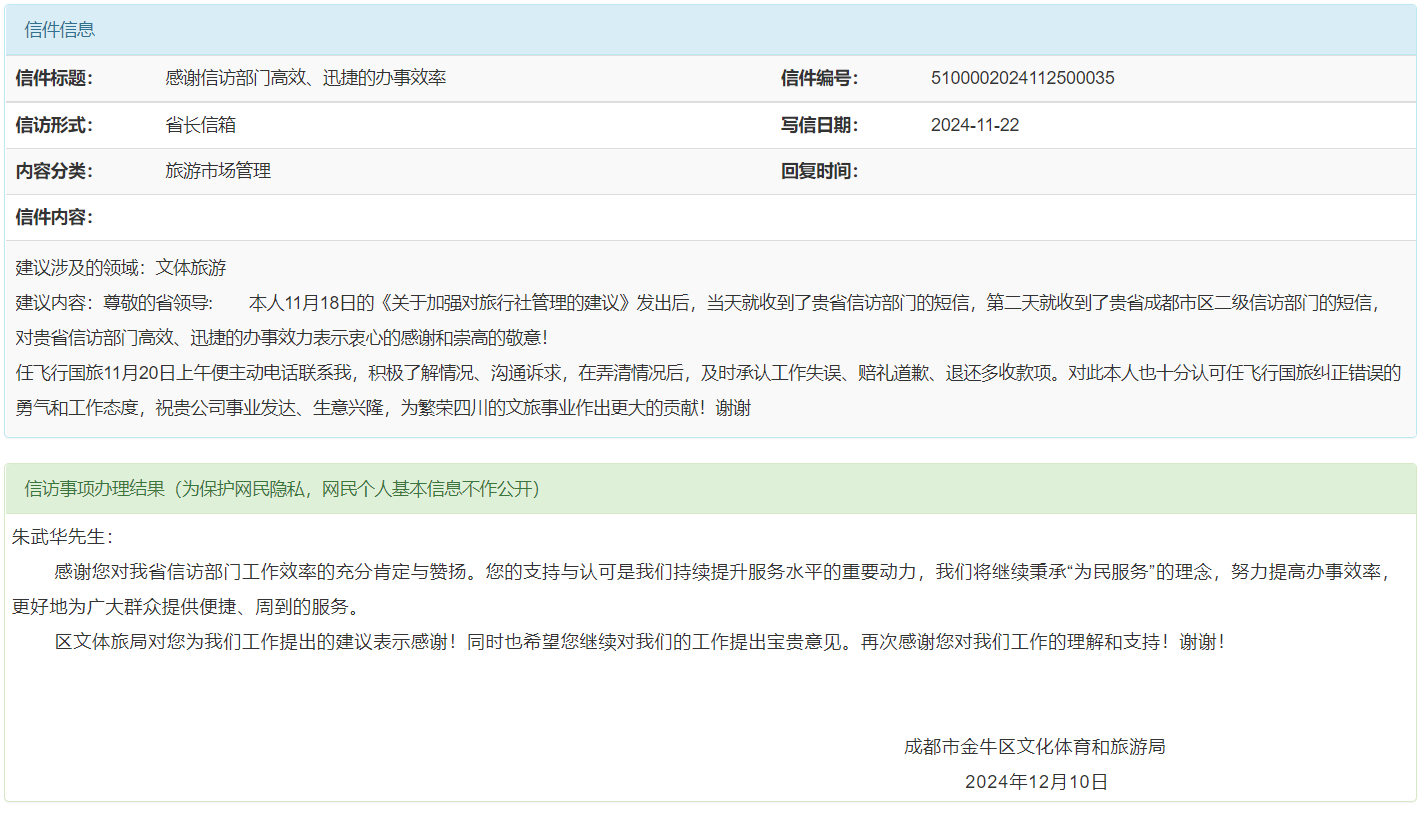The height and width of the screenshot is (840, 1422).
Task: Click the 信件内容 section label
Action: pos(54,217)
